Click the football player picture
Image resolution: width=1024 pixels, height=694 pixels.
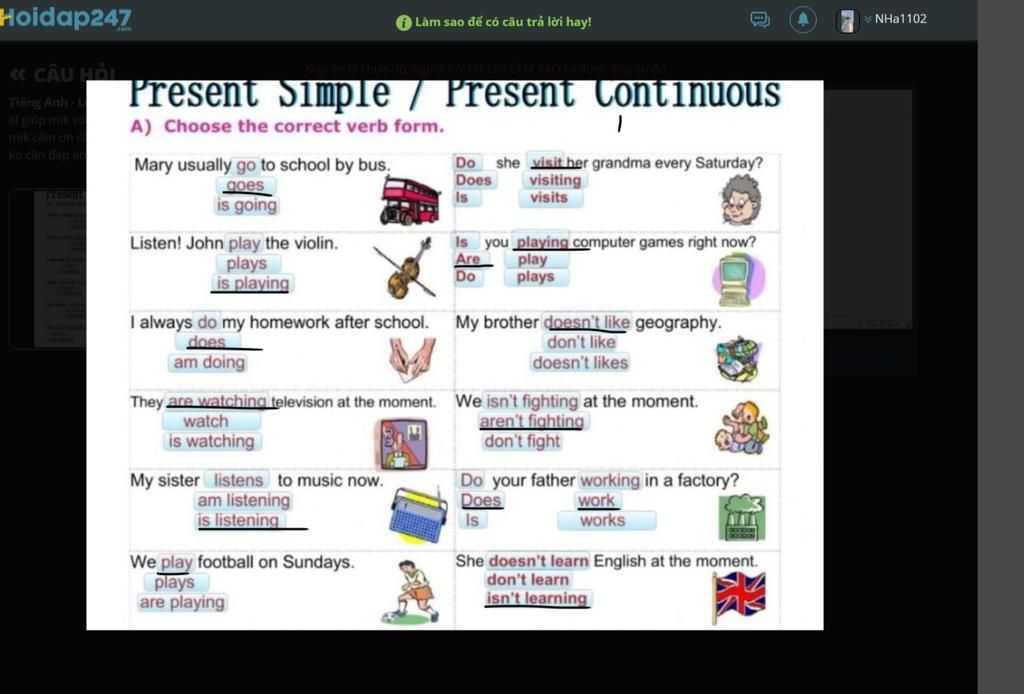click(x=411, y=592)
